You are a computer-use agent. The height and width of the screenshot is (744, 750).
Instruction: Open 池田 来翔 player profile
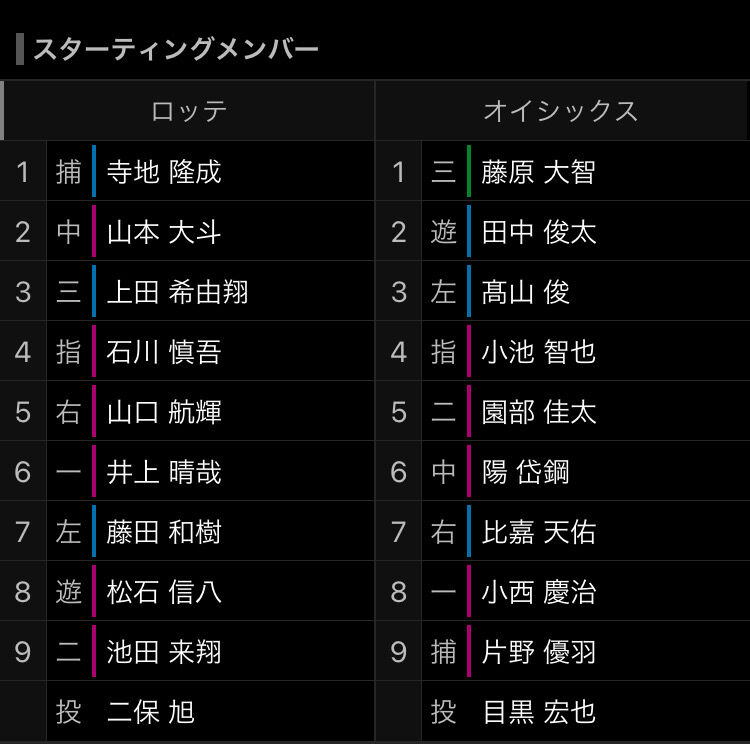[164, 652]
